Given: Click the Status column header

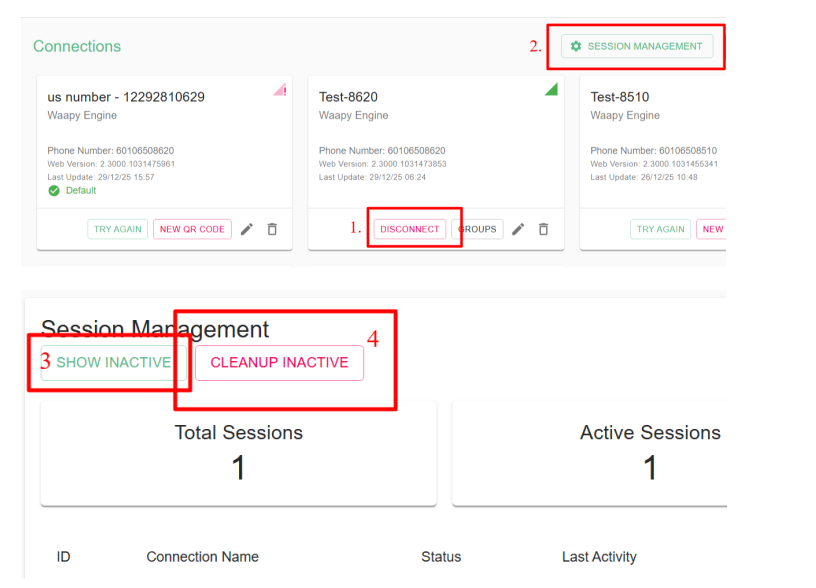Looking at the screenshot, I should tap(441, 557).
